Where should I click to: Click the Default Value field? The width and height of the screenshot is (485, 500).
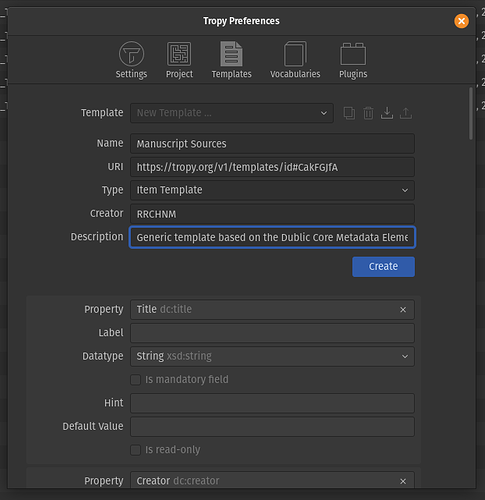click(272, 426)
